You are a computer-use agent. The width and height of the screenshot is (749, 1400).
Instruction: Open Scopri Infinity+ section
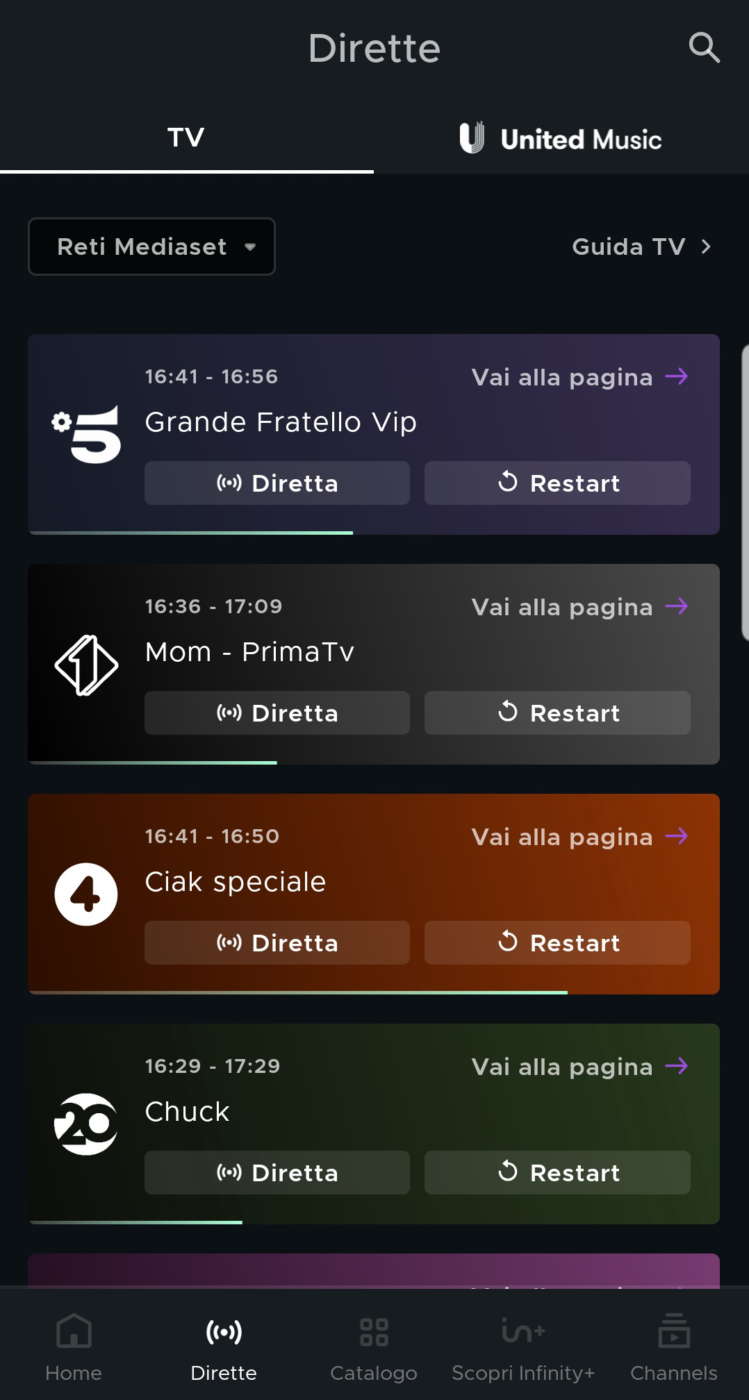523,1347
